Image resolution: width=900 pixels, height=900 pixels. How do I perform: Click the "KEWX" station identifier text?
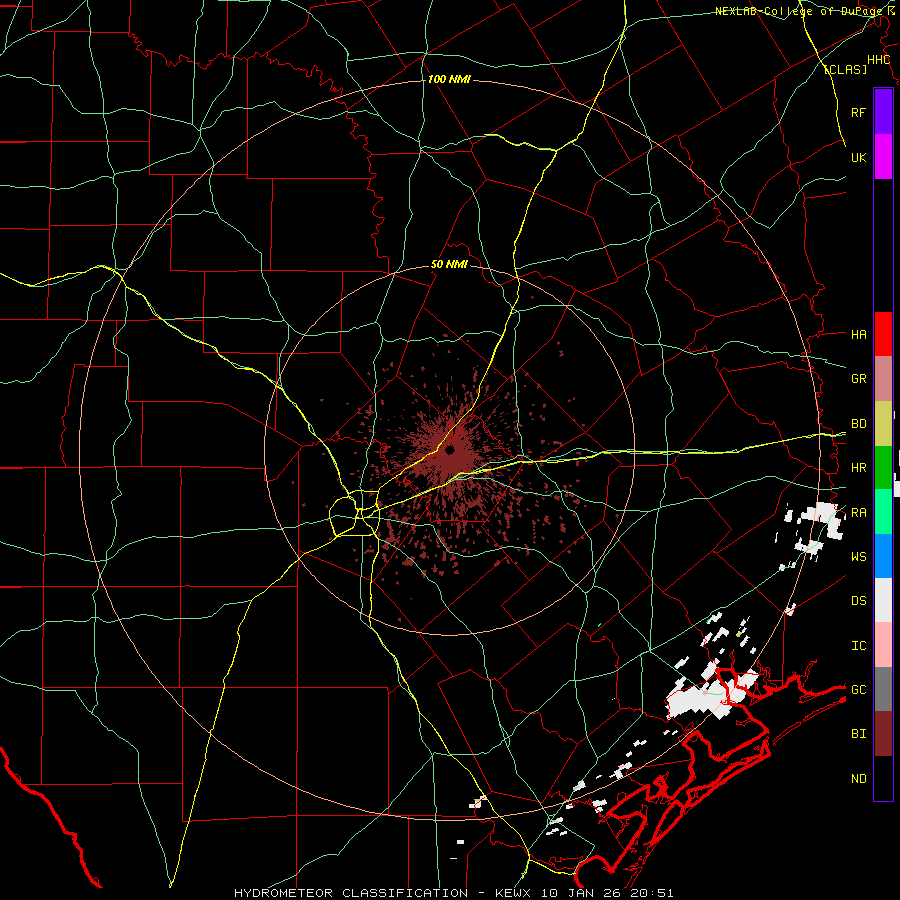click(x=513, y=893)
